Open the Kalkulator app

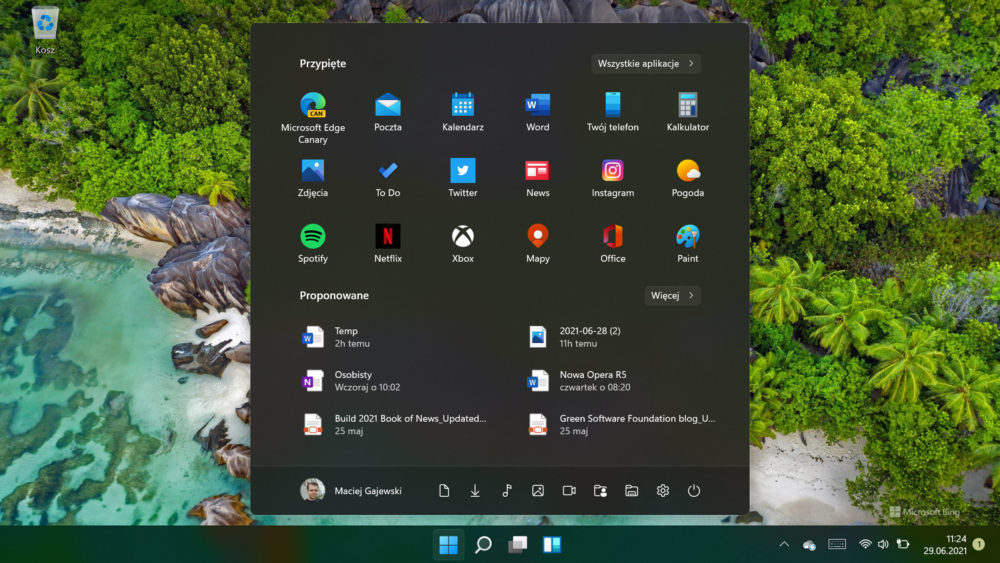click(688, 112)
